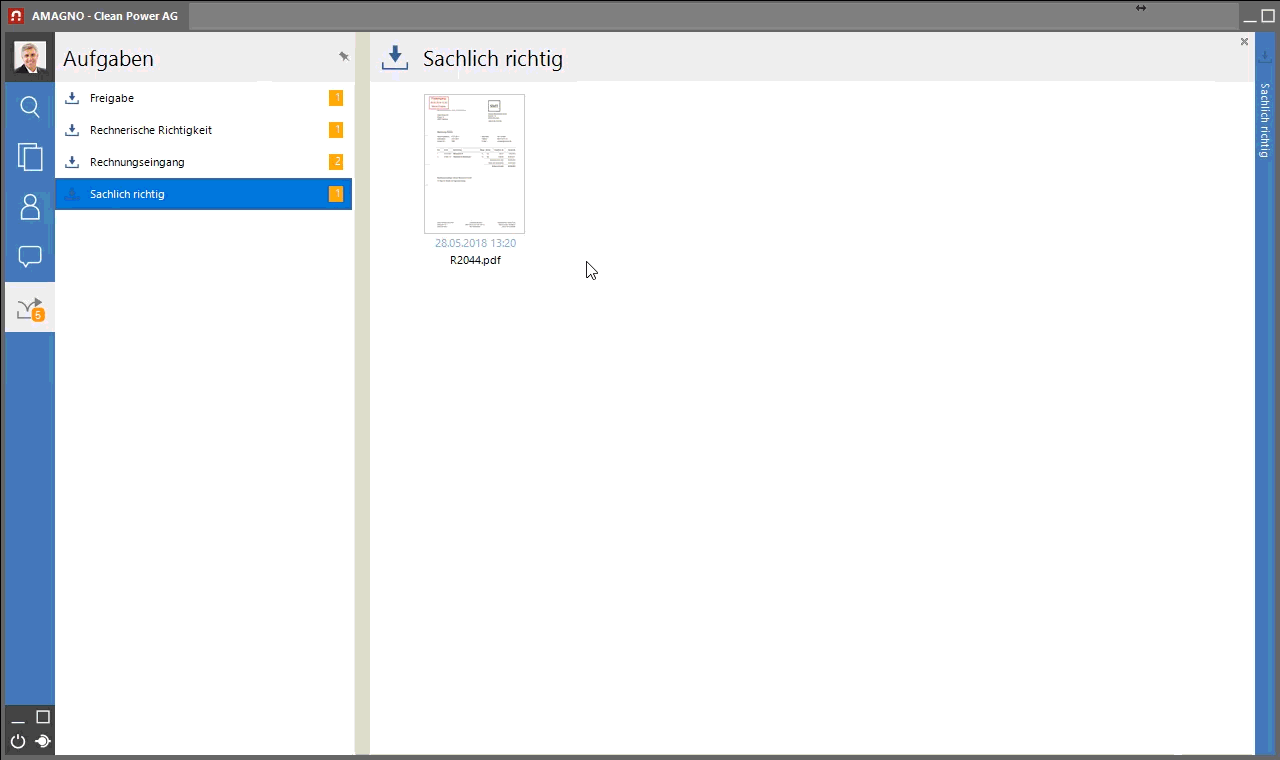
Task: Click the Aufgaben panel heading
Action: tap(108, 59)
